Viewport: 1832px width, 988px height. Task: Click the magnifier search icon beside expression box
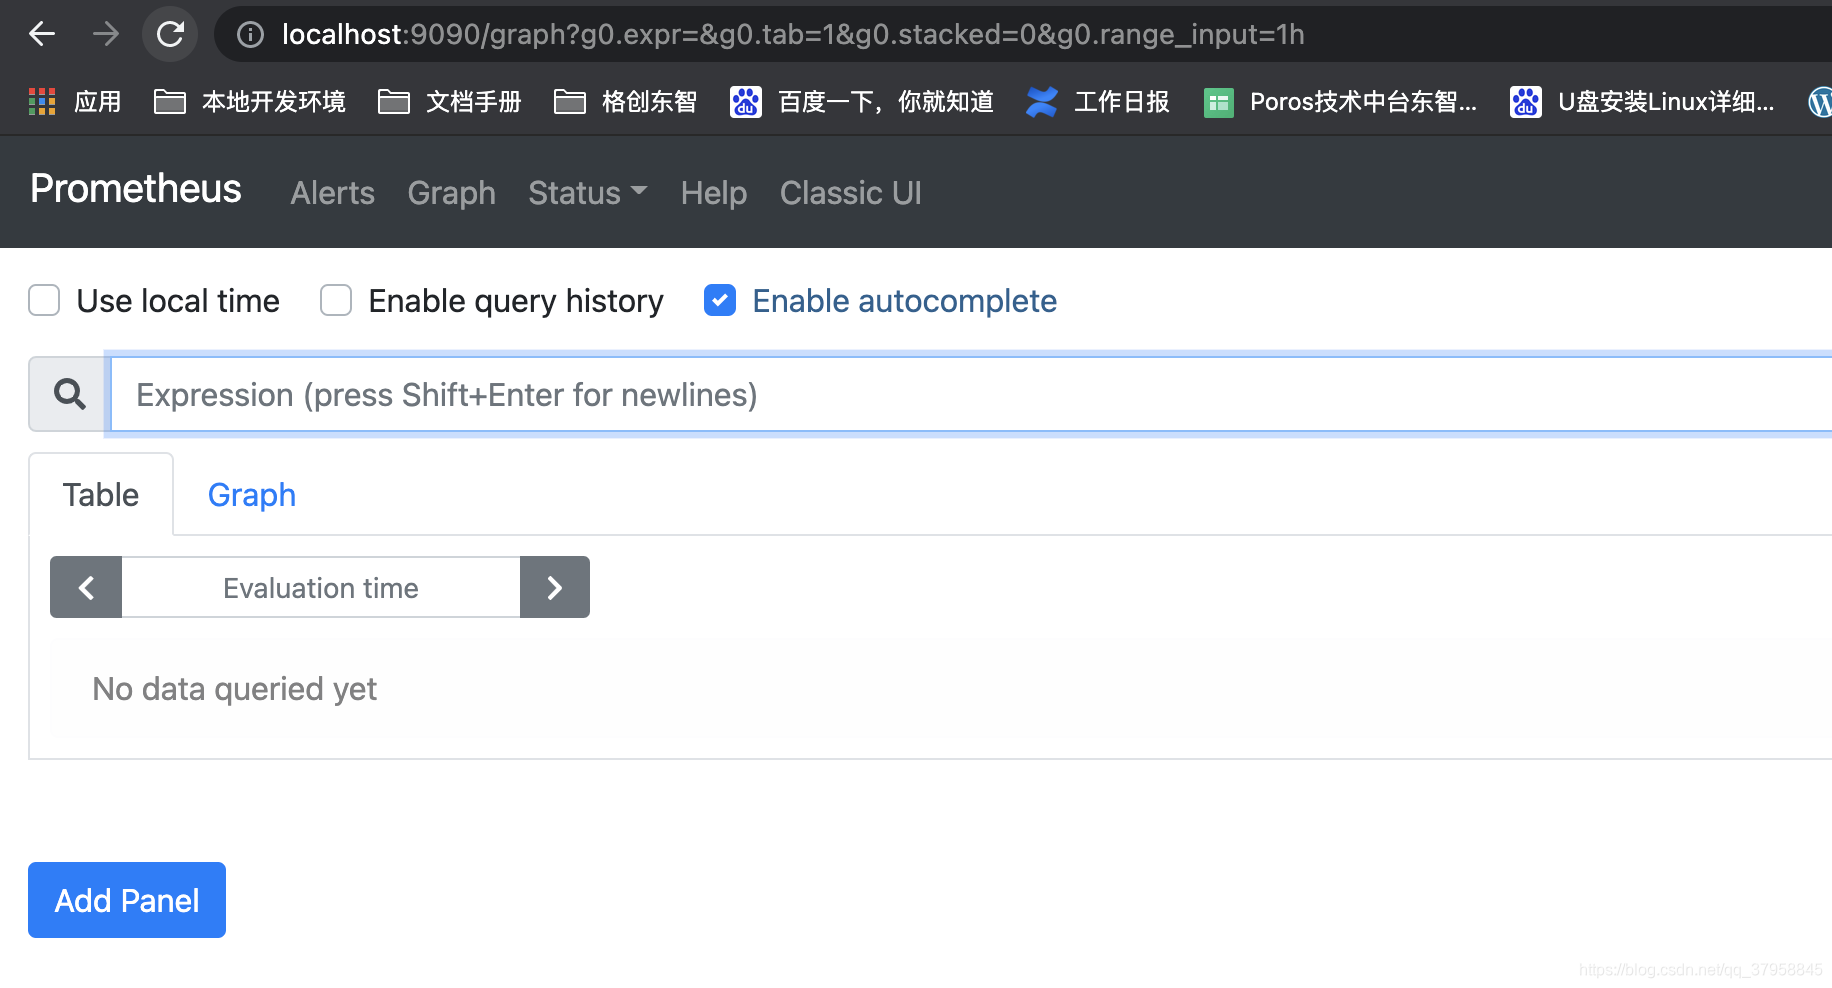point(68,394)
